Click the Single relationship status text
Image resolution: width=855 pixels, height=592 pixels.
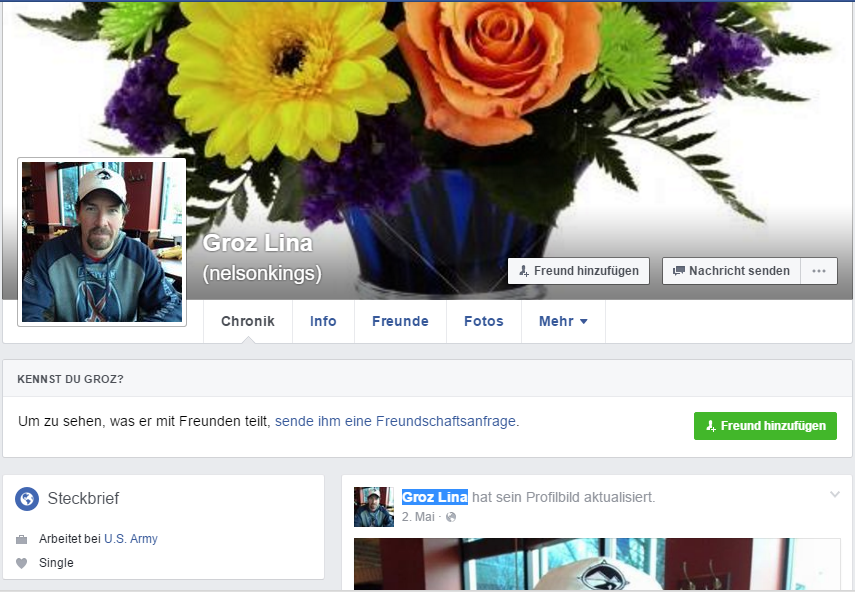point(56,563)
